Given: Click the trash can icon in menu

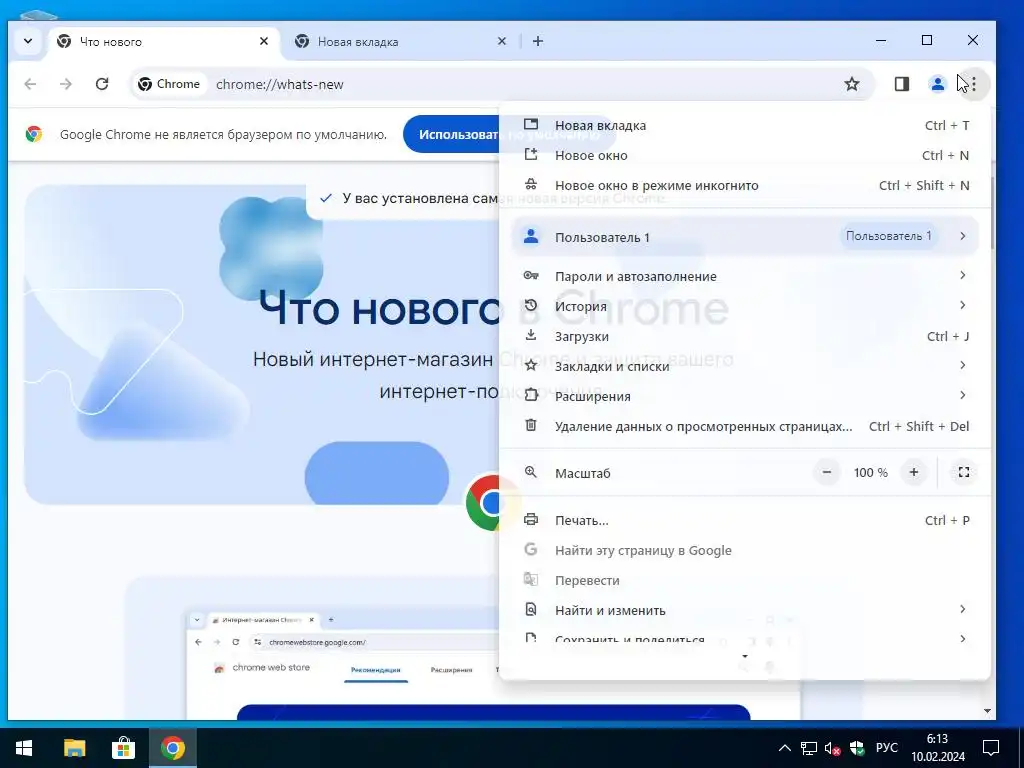Looking at the screenshot, I should point(531,425).
